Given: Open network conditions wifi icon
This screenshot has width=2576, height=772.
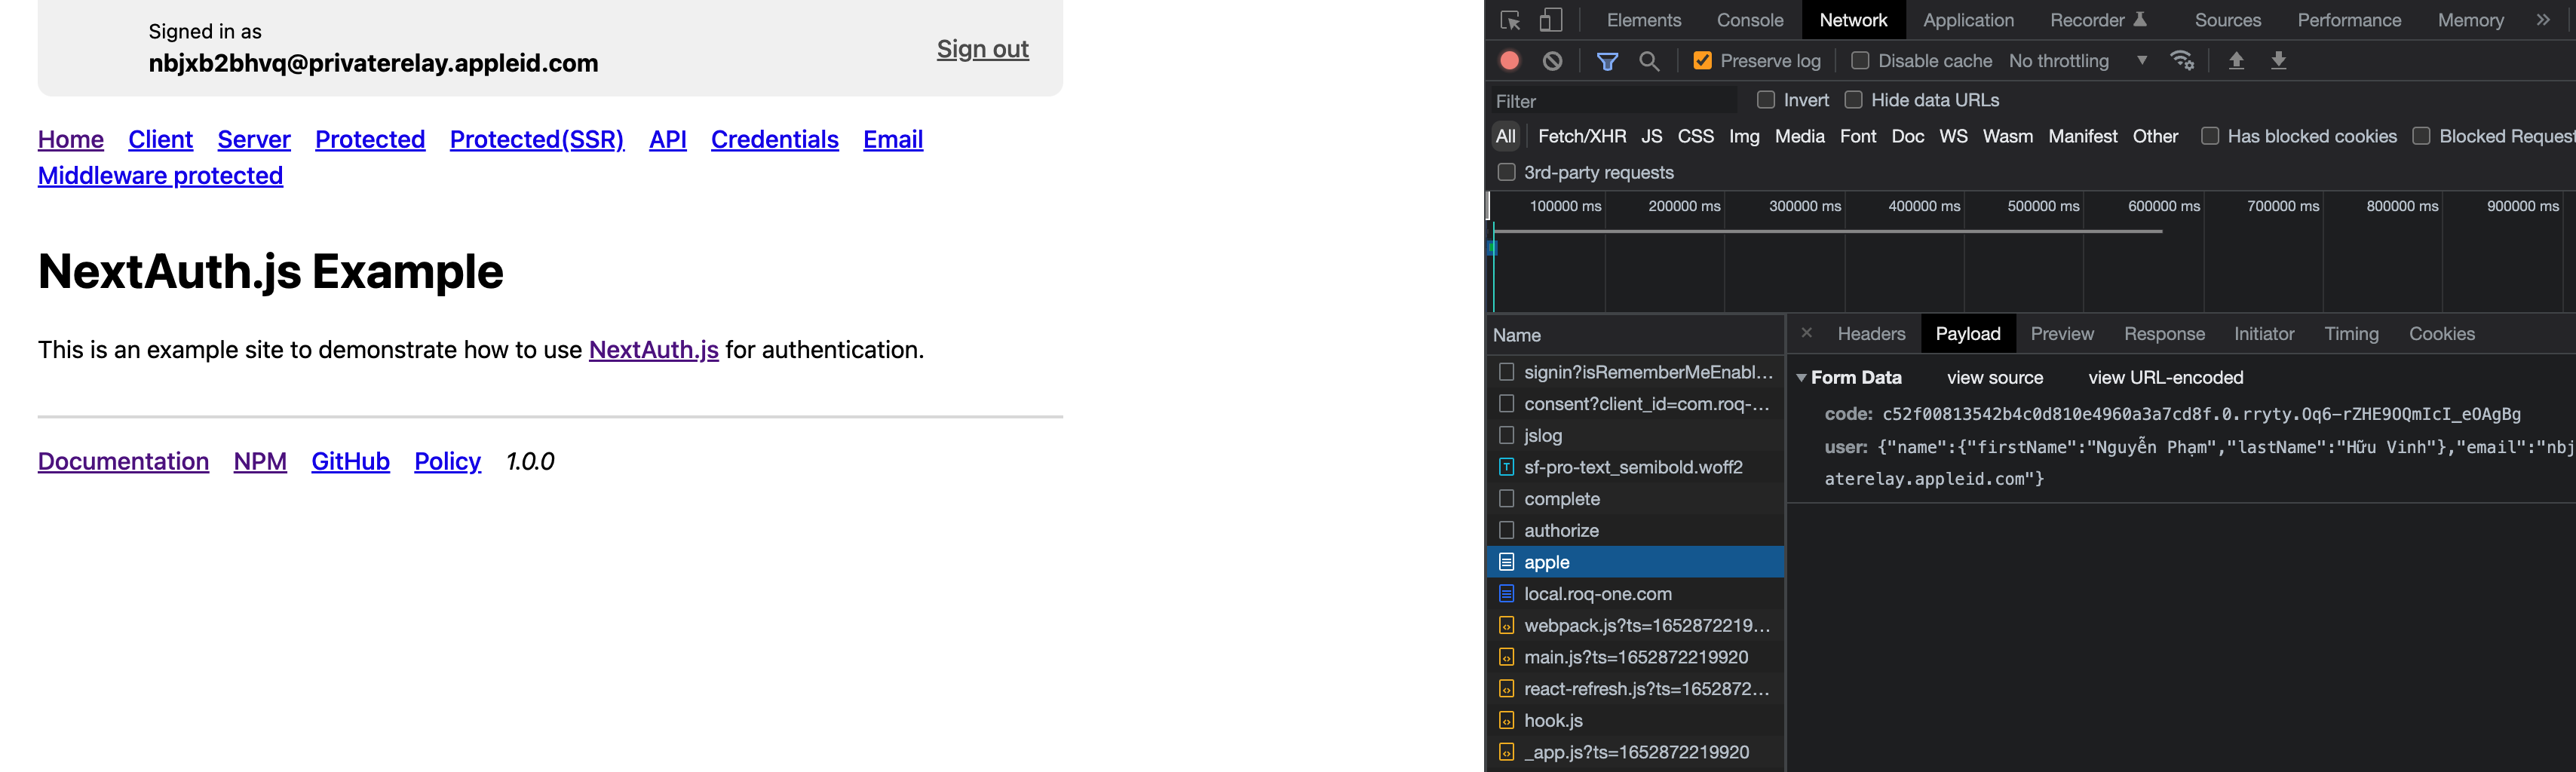Looking at the screenshot, I should point(2182,61).
